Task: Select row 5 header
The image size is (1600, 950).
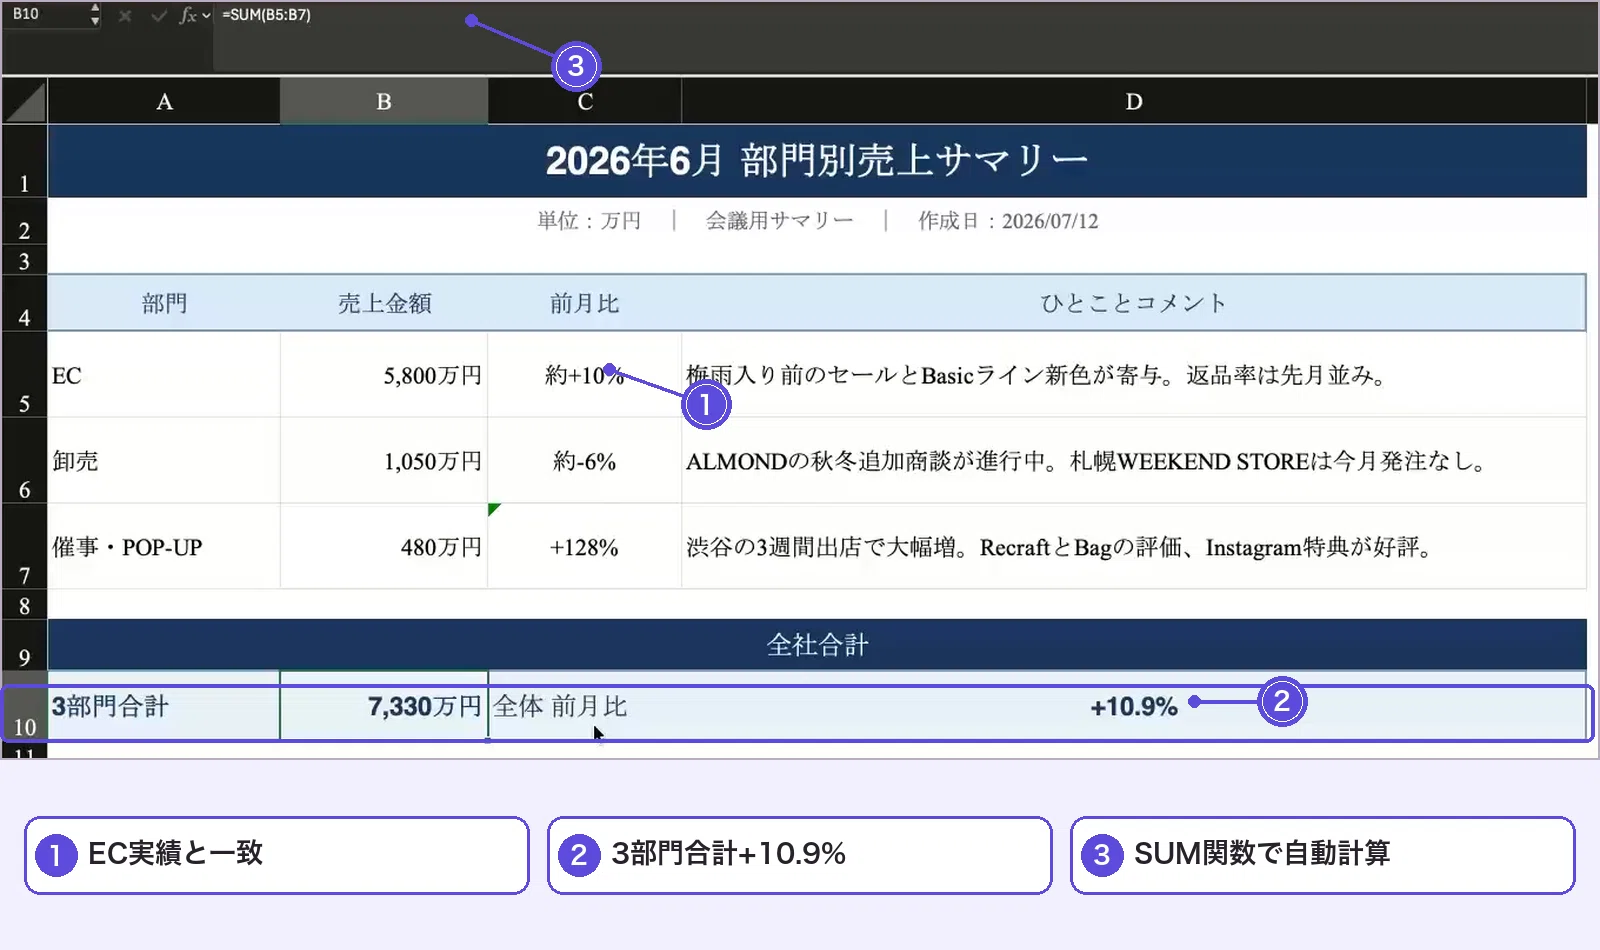Action: point(24,375)
